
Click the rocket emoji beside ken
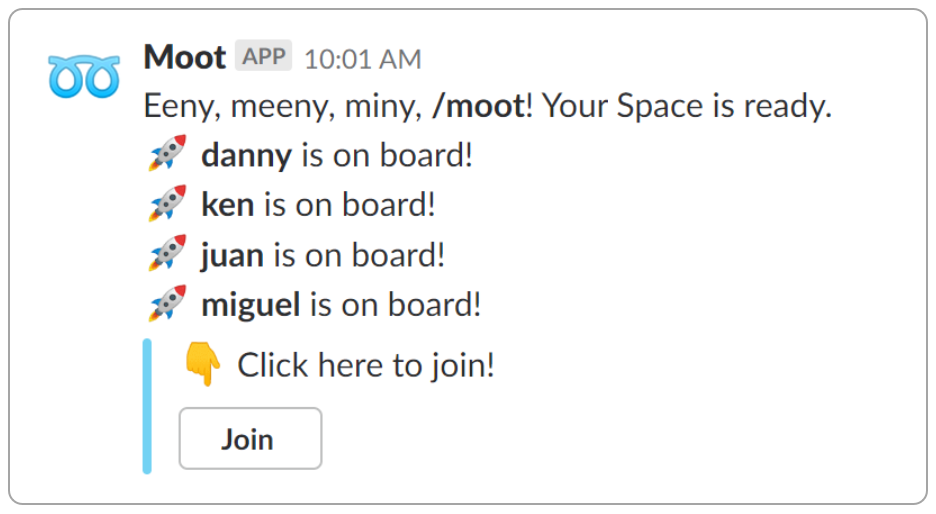click(167, 205)
